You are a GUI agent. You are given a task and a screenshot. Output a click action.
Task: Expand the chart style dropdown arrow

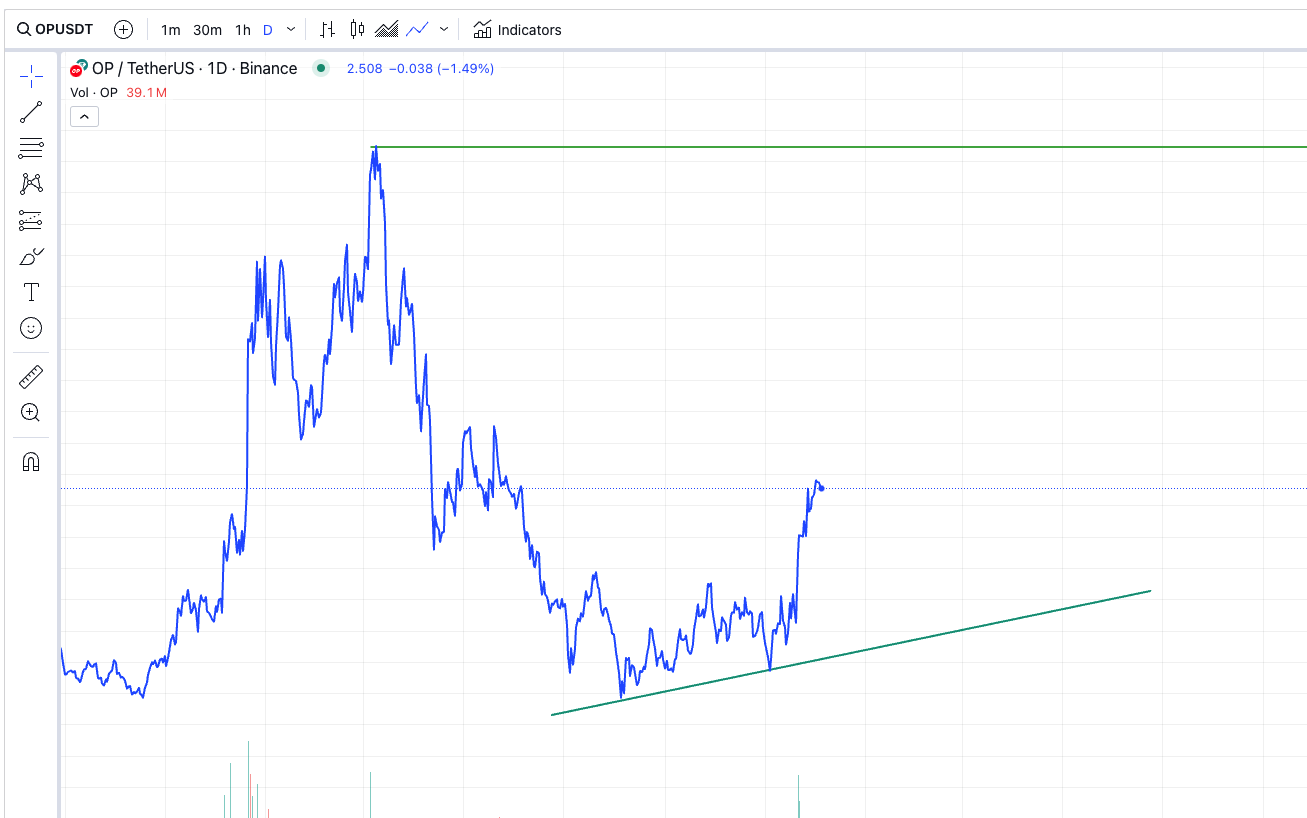click(x=444, y=30)
